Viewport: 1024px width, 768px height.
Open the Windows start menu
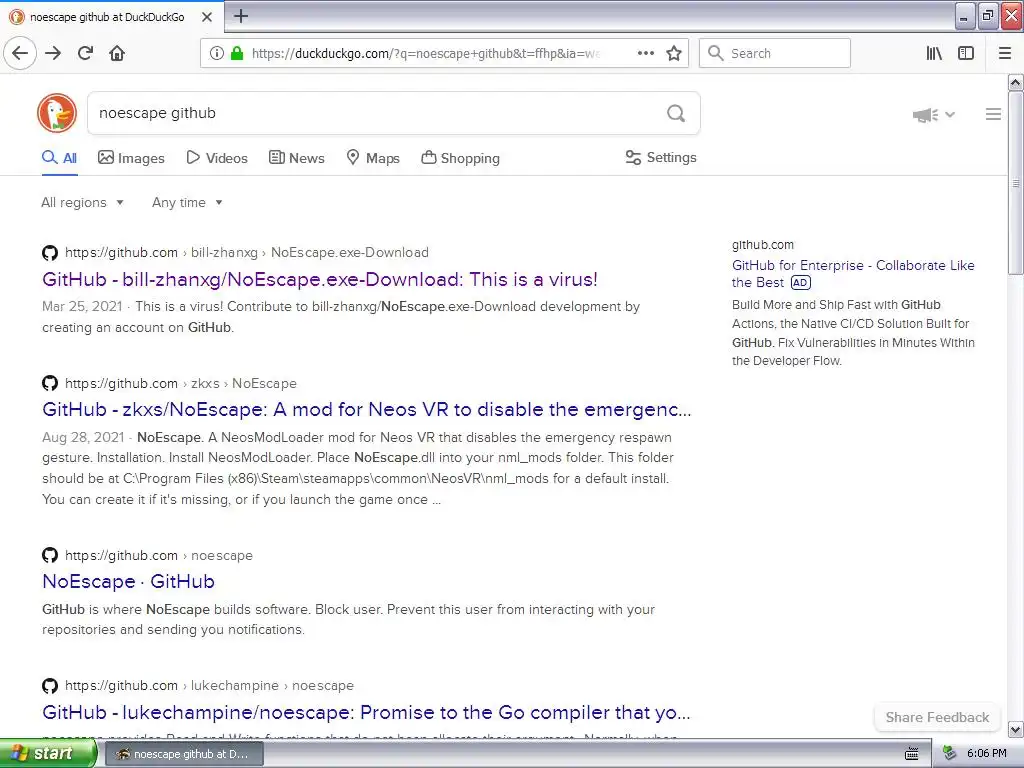(48, 754)
